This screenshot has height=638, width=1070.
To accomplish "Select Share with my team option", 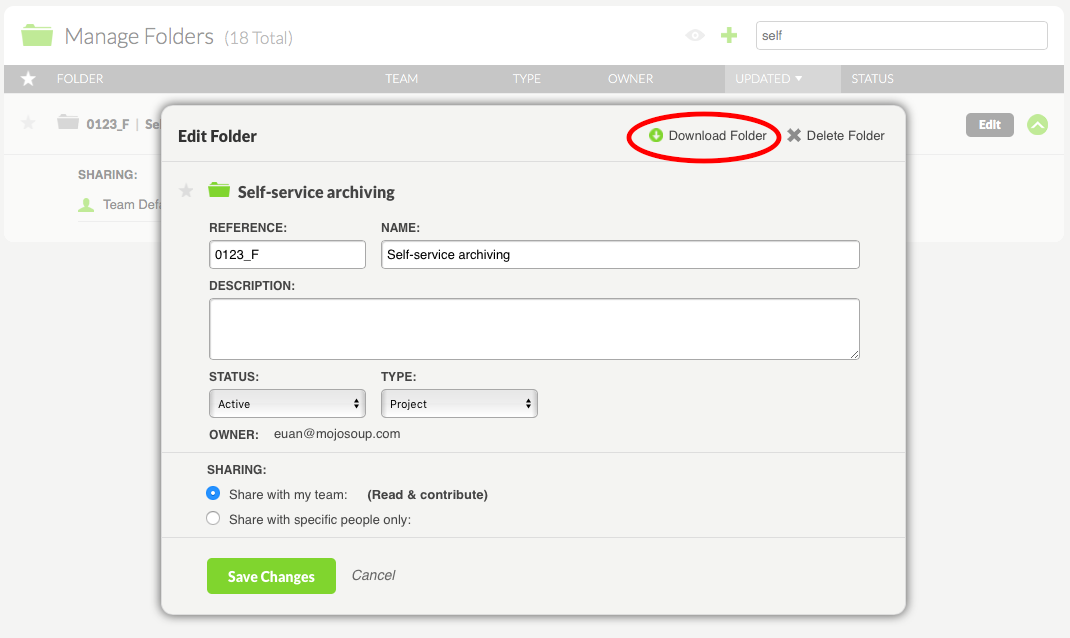I will click(213, 494).
